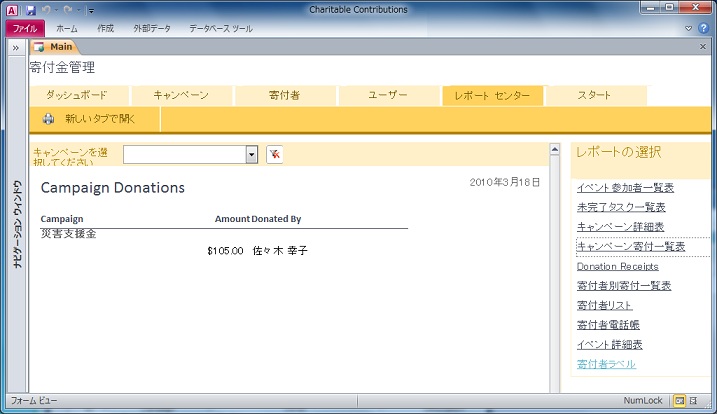Click the Campaign Donations report title

pyautogui.click(x=112, y=188)
